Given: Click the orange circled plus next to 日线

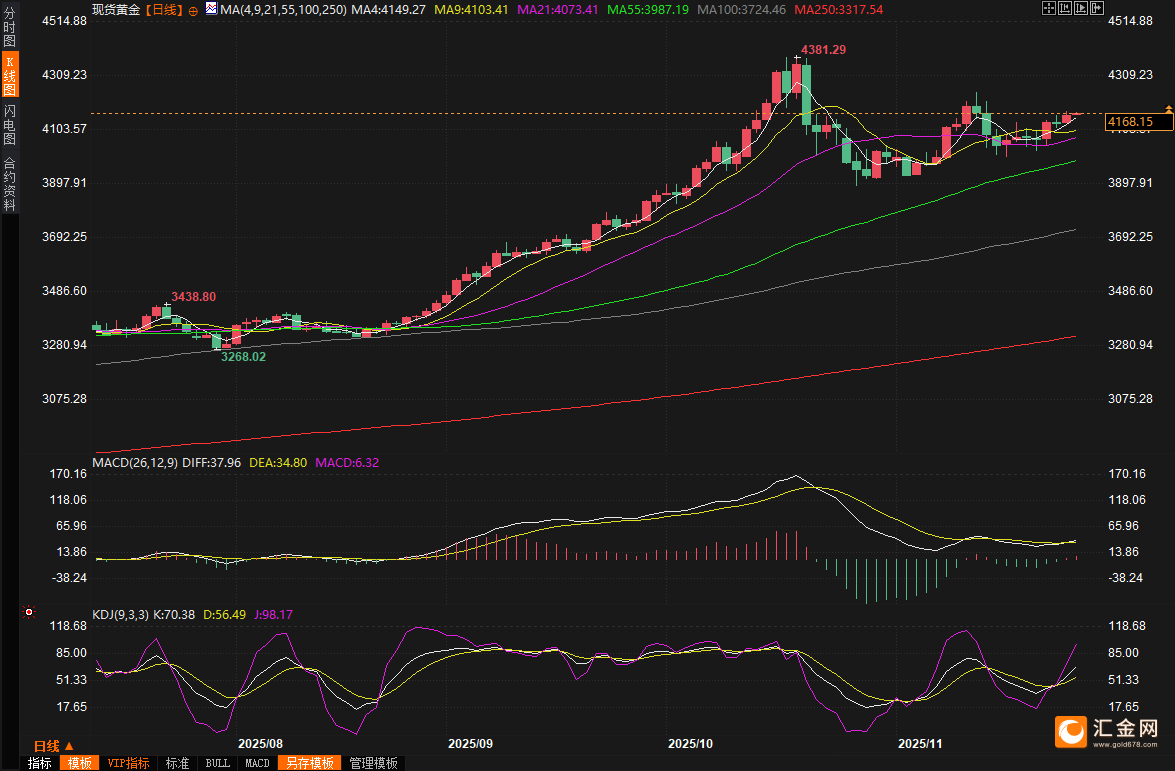Looking at the screenshot, I should pyautogui.click(x=193, y=9).
